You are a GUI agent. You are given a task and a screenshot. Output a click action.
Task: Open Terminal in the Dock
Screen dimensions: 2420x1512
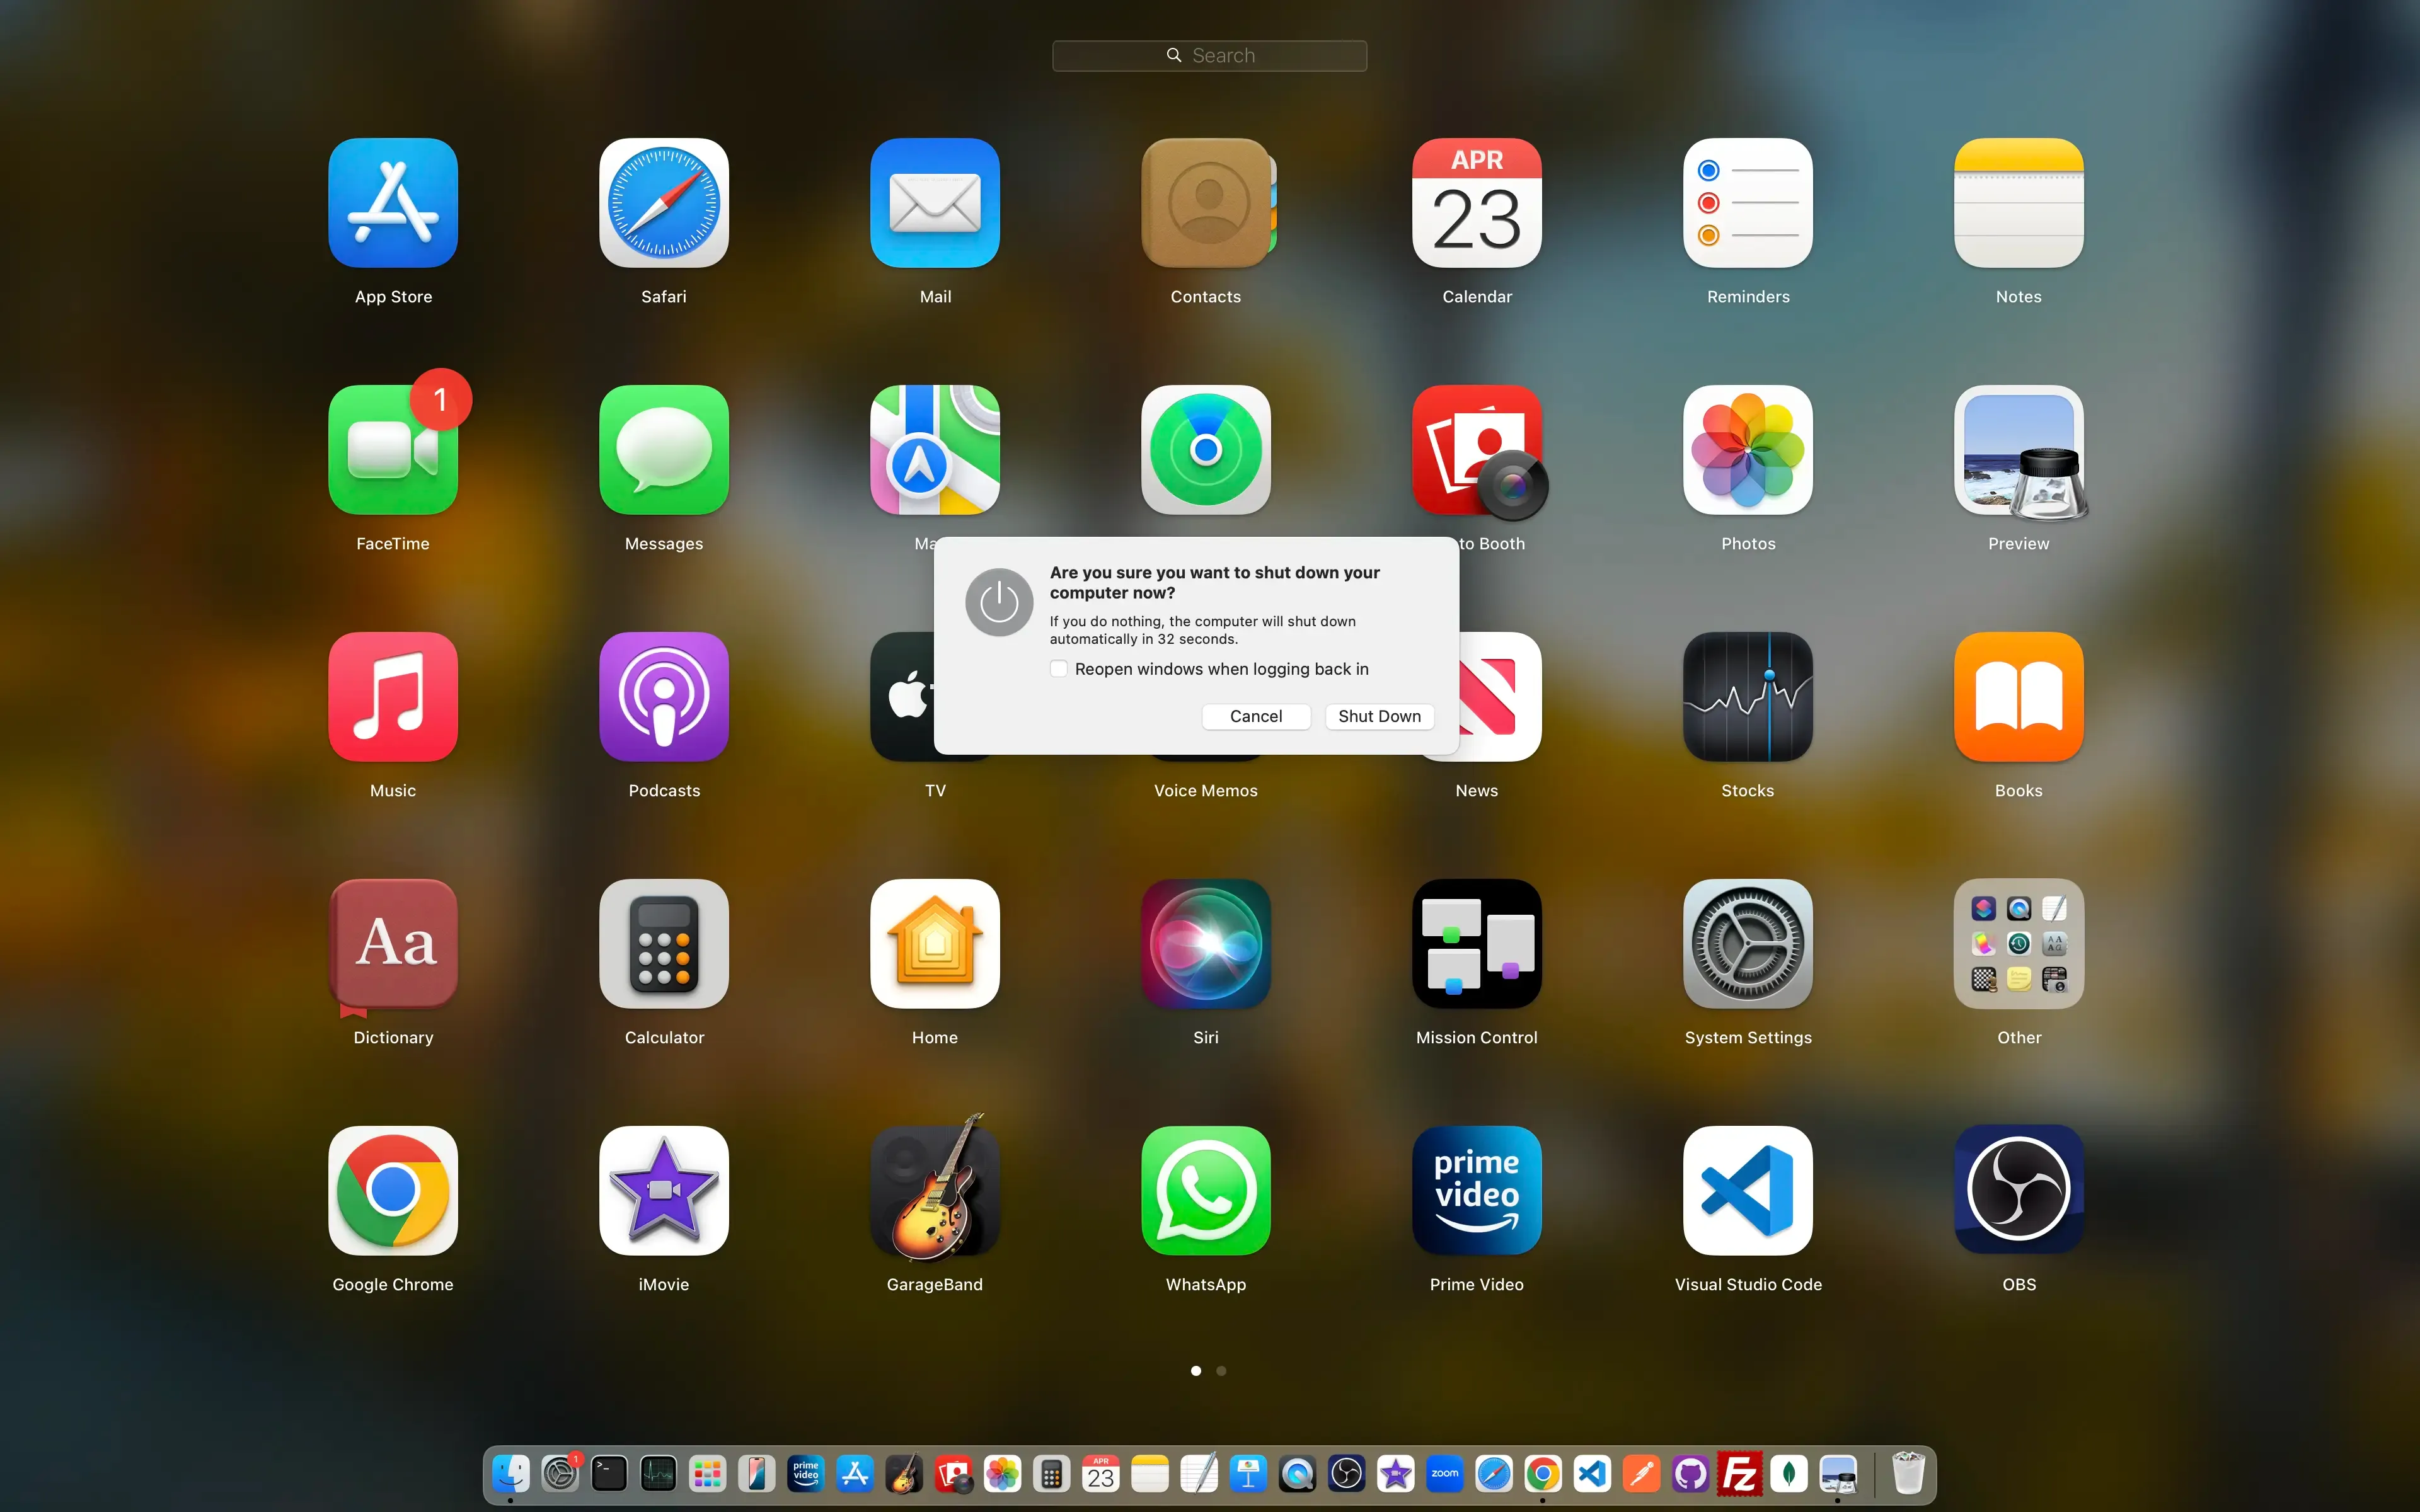tap(609, 1474)
